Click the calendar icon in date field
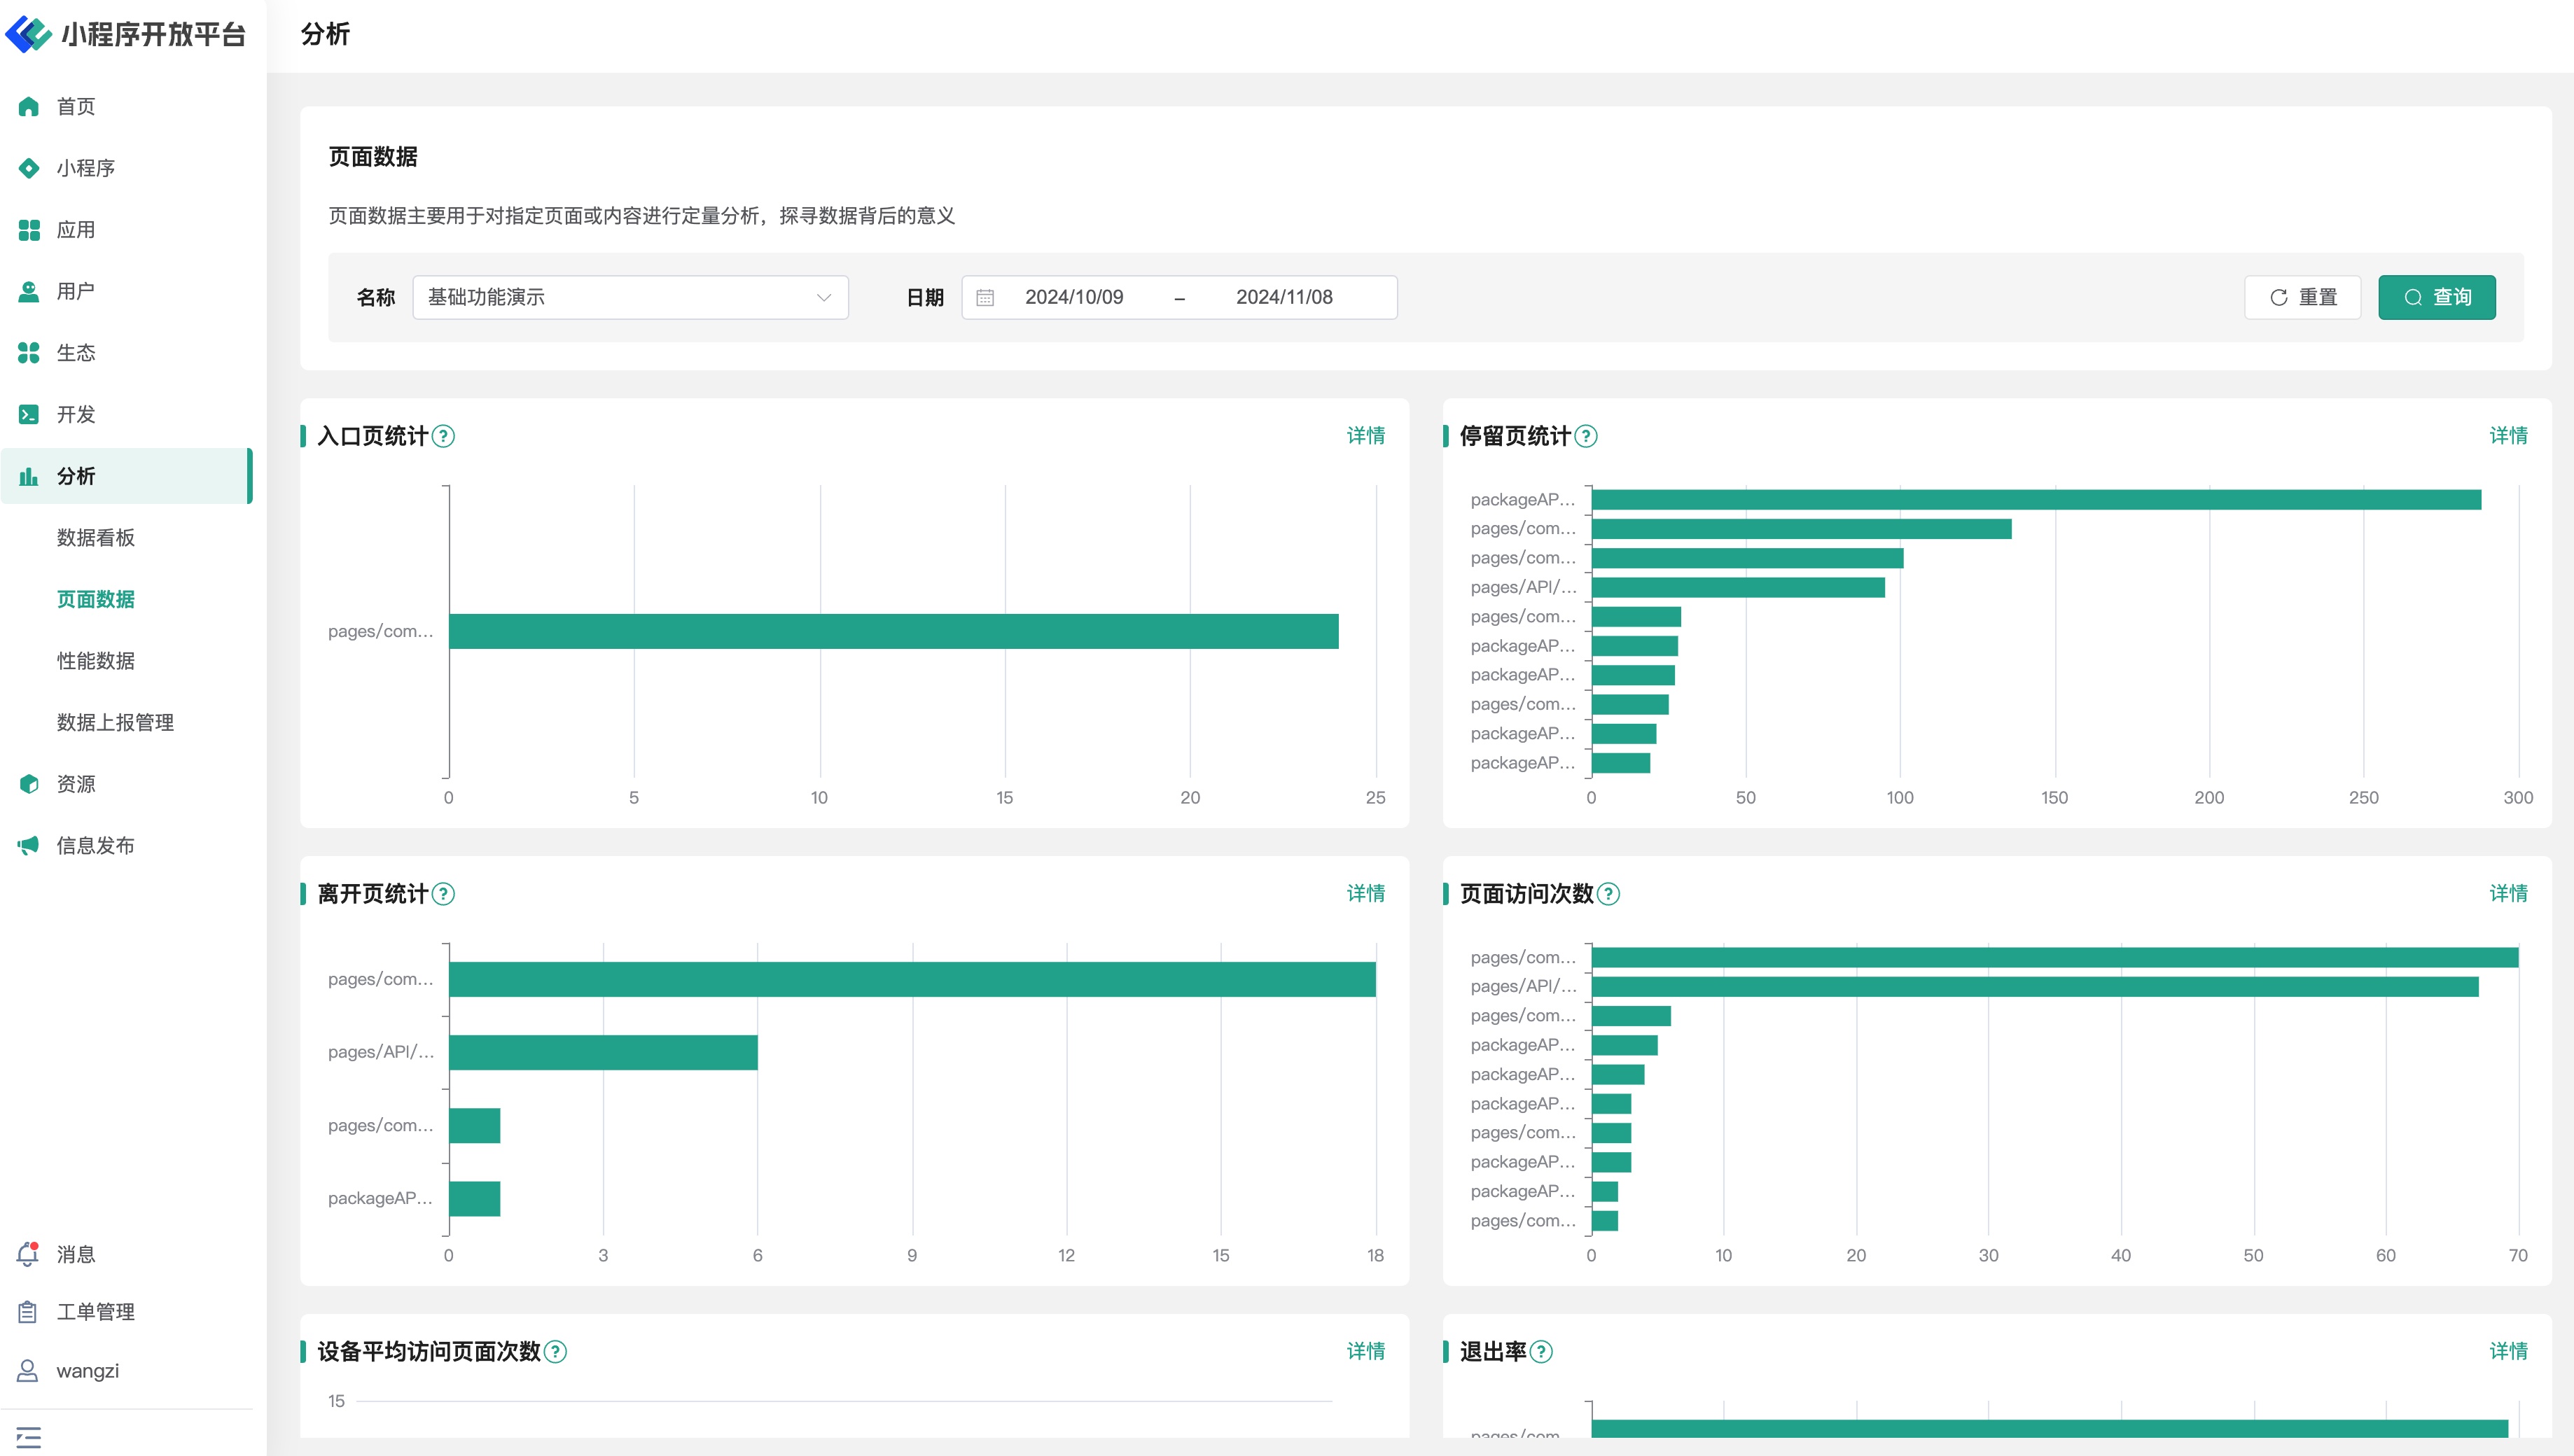 coord(985,298)
